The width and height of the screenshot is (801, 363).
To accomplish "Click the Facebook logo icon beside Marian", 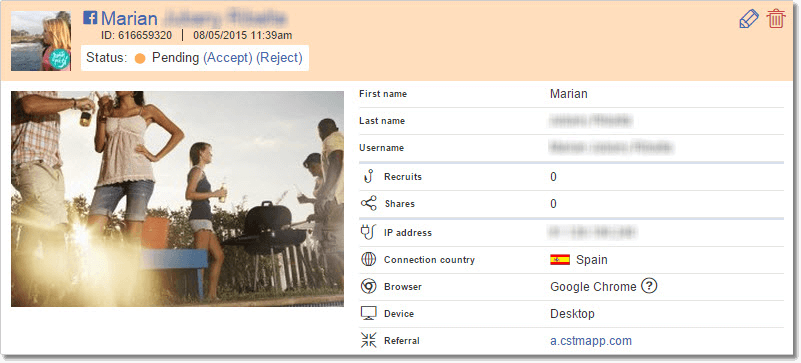I will pyautogui.click(x=90, y=18).
